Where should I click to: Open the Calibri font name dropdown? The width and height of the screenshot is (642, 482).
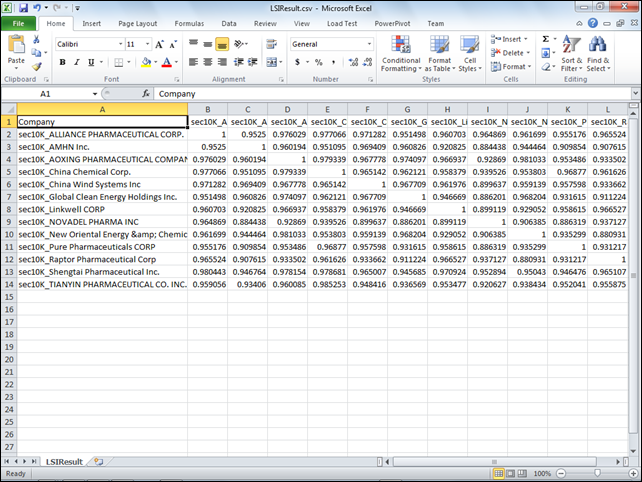[x=121, y=44]
